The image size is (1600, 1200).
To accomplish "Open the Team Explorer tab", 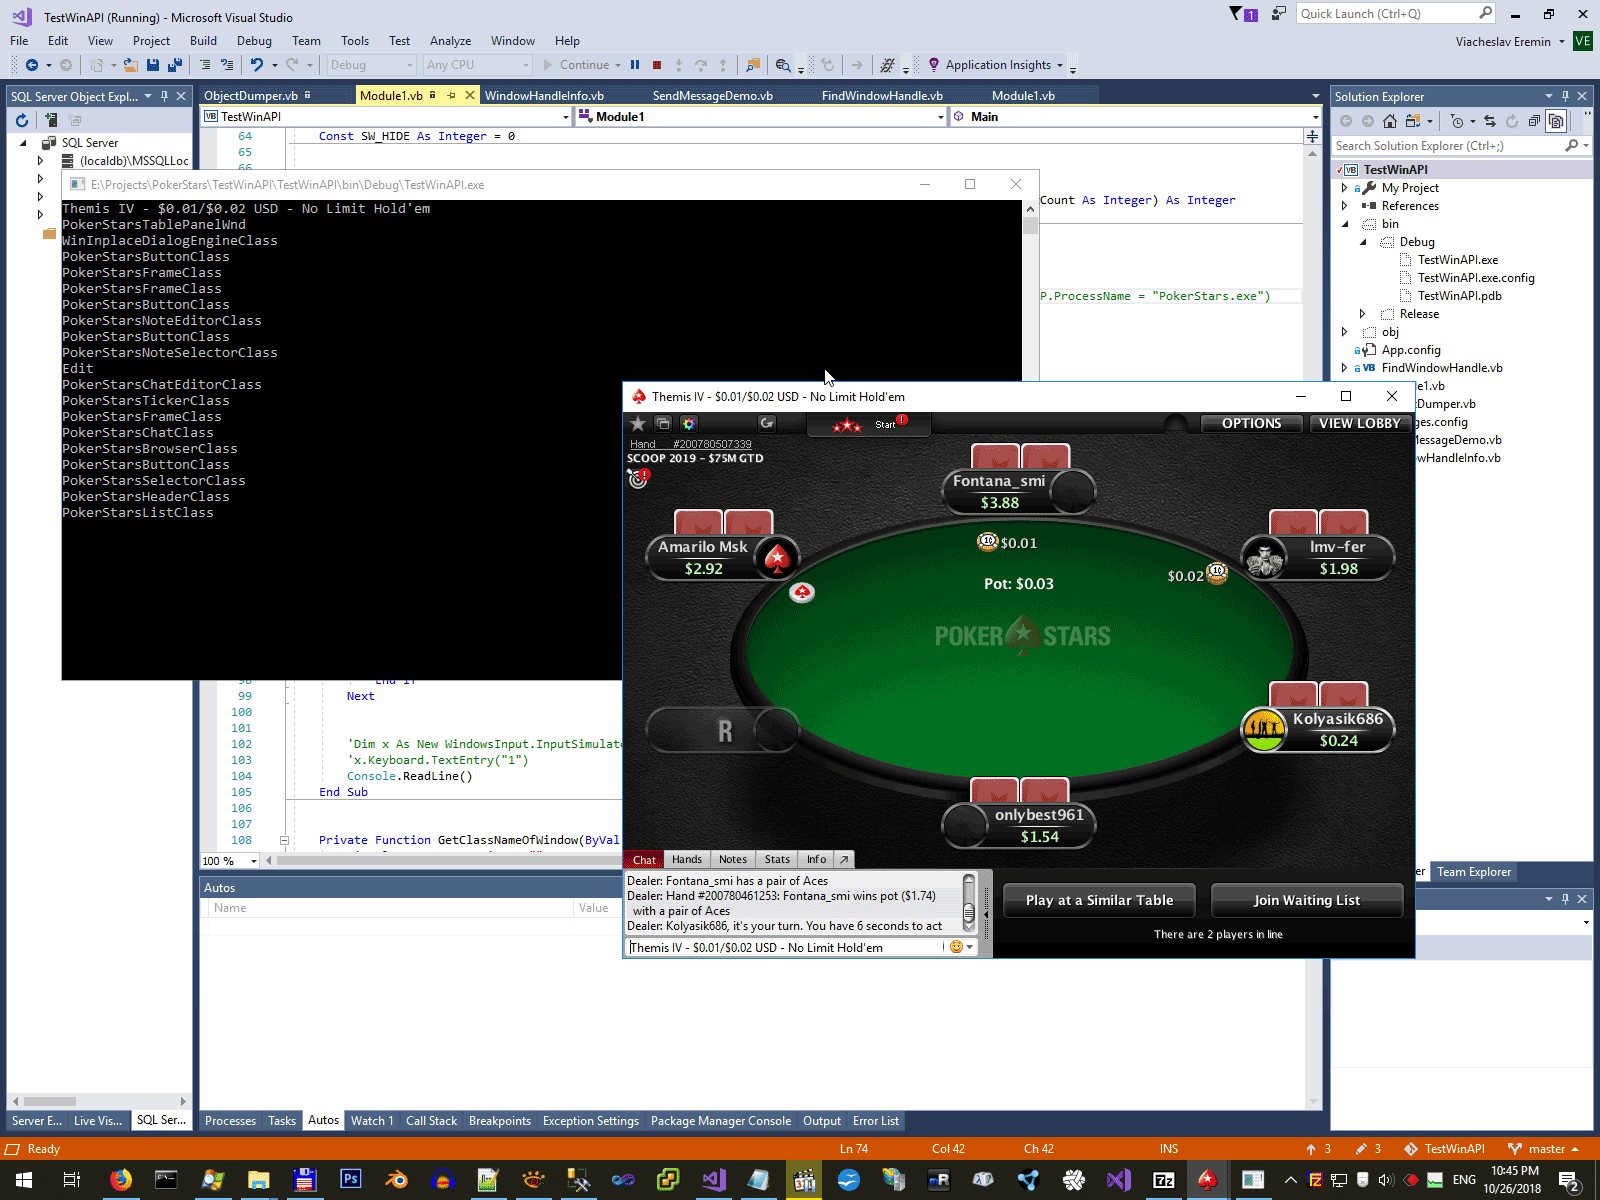I will click(x=1474, y=872).
